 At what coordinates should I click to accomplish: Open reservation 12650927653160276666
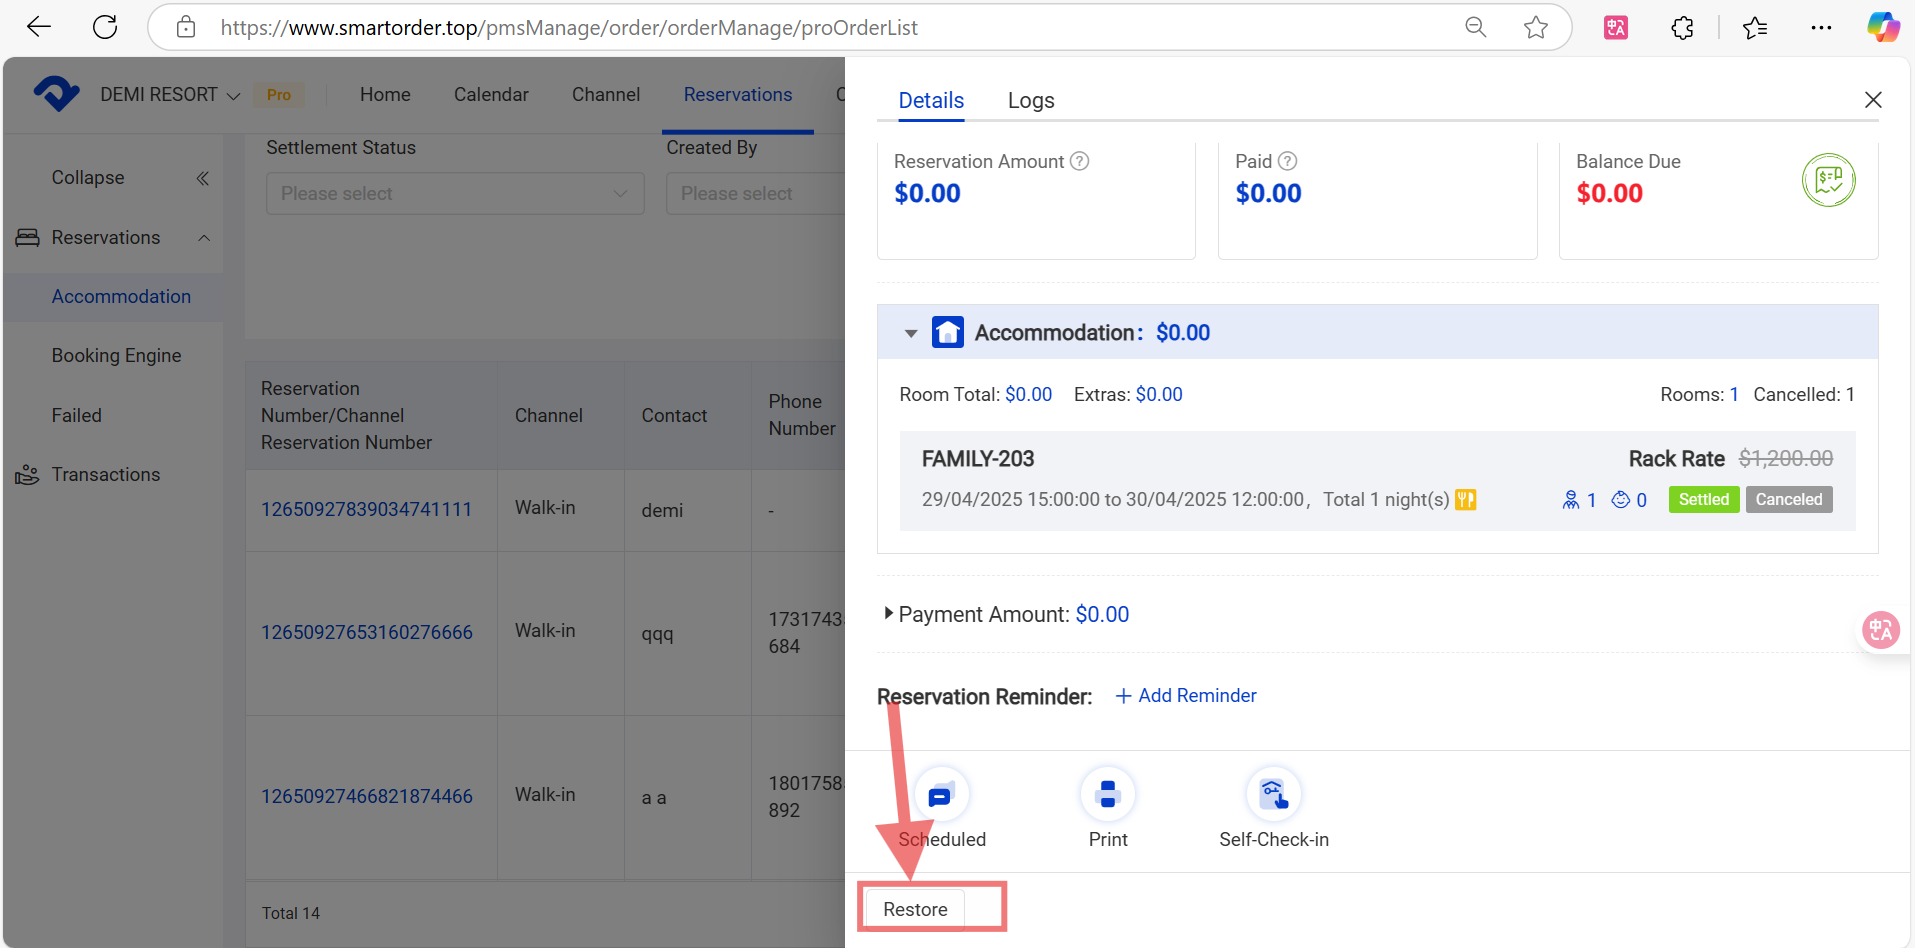[366, 632]
